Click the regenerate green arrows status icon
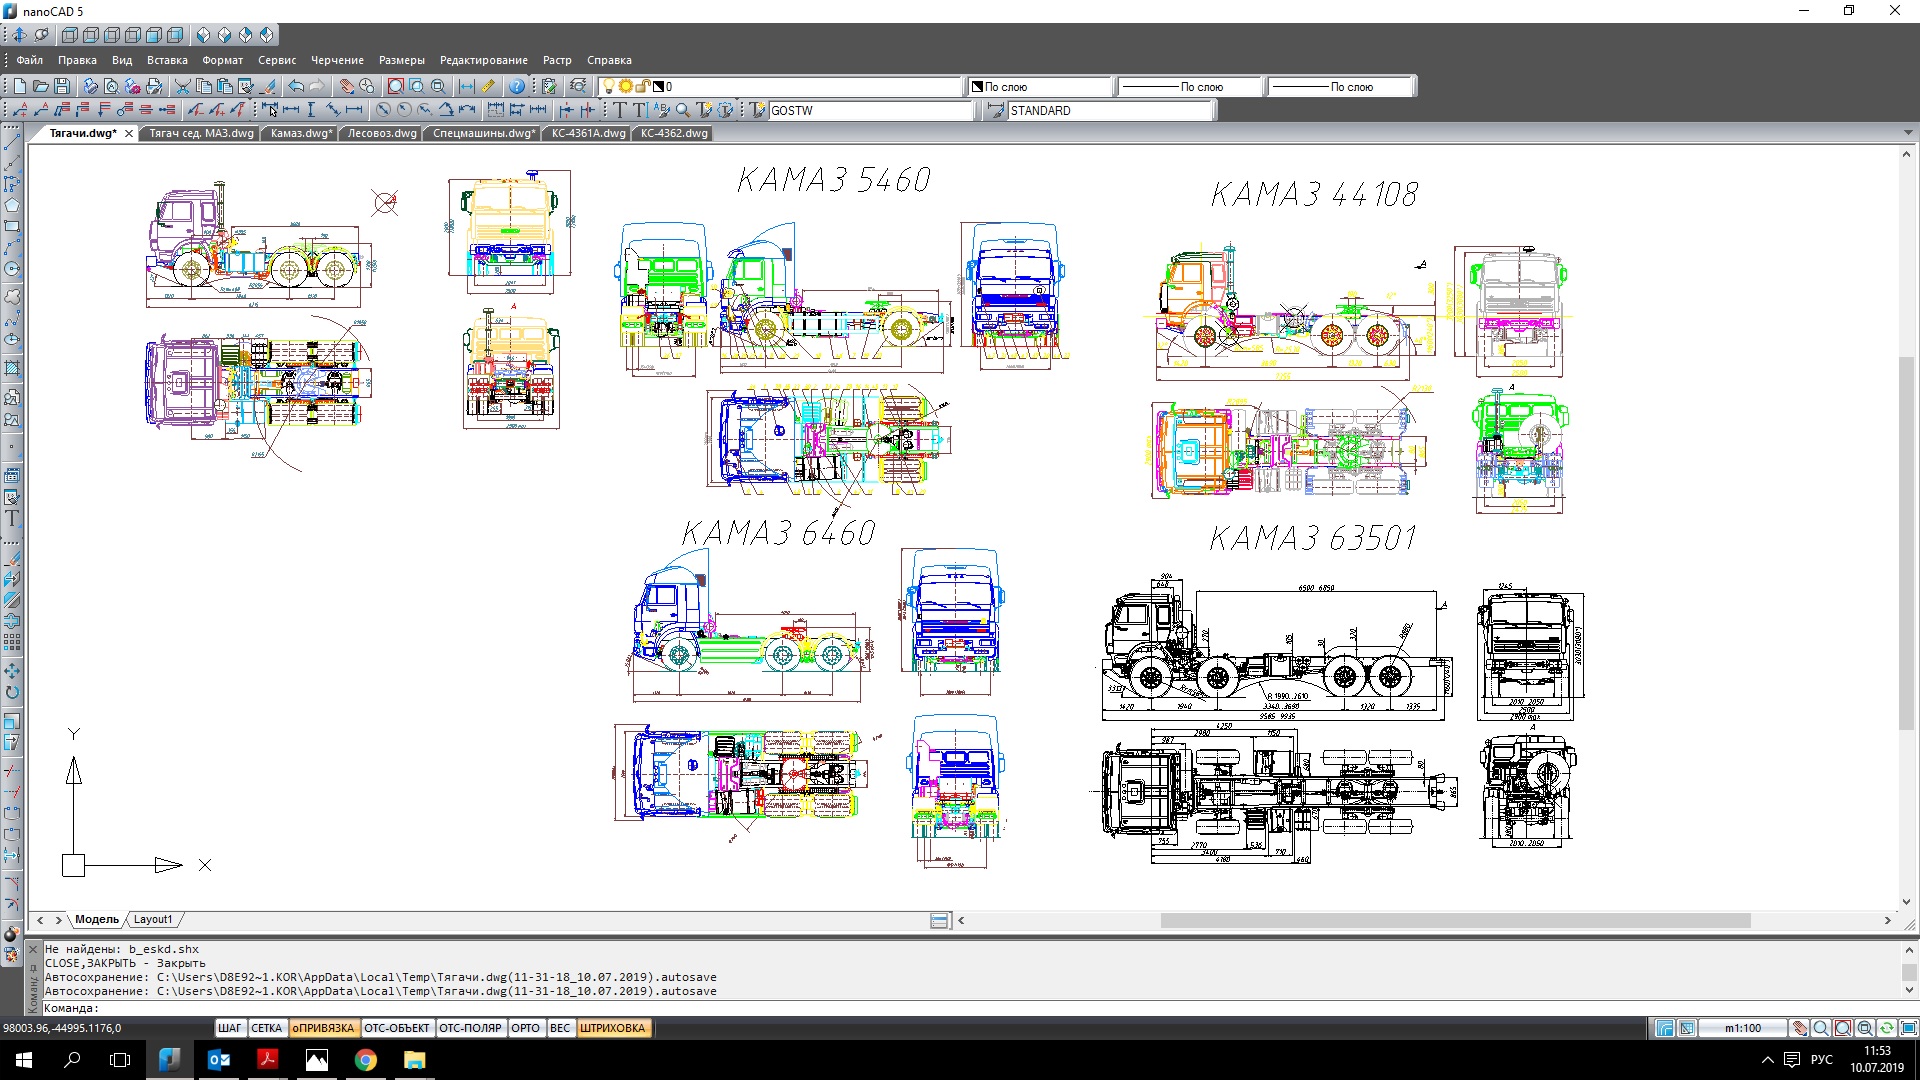 [x=1886, y=1028]
